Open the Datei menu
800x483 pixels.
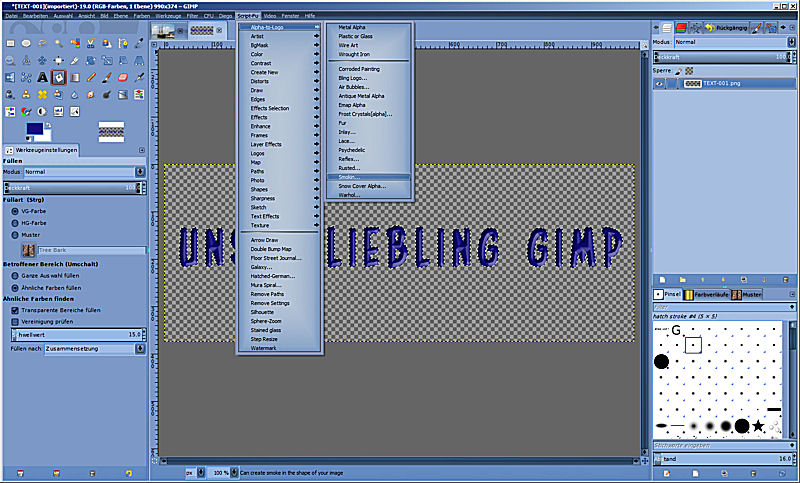11,16
